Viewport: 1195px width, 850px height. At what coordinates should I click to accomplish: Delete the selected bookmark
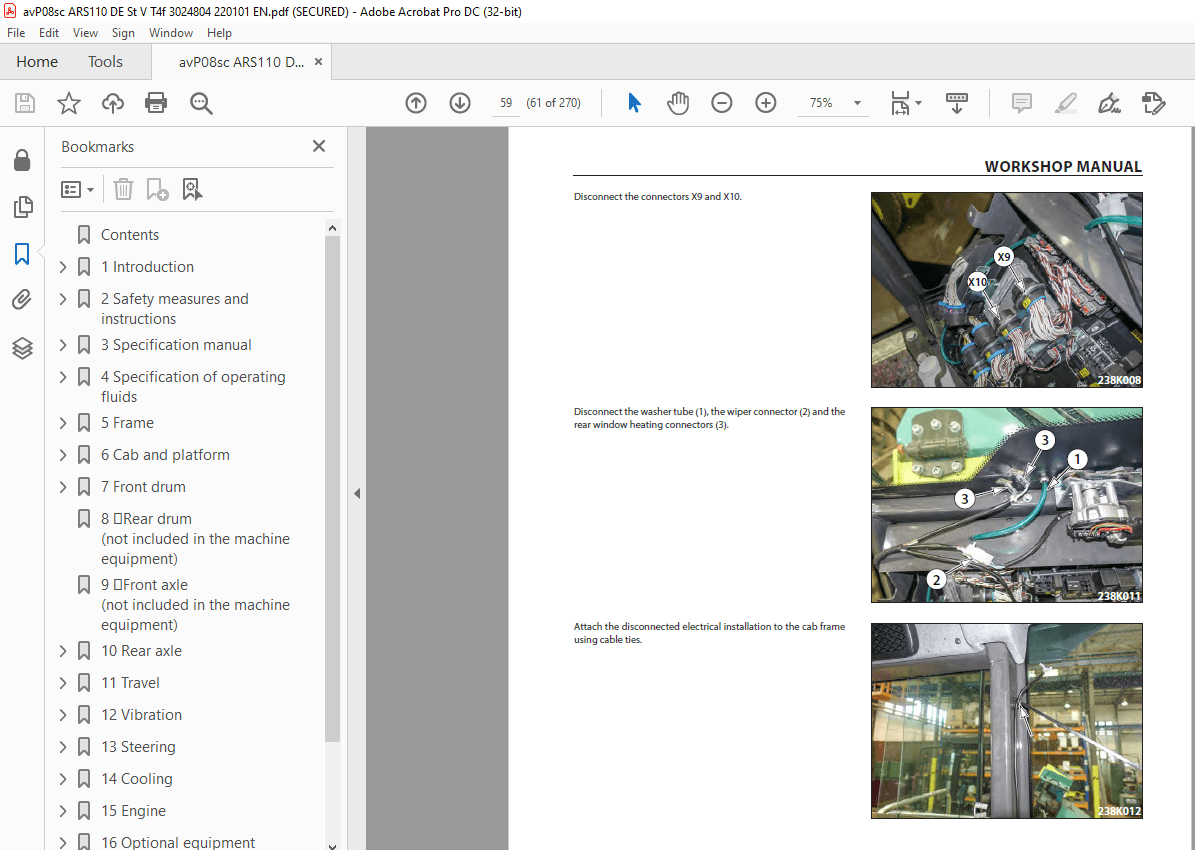click(x=122, y=189)
